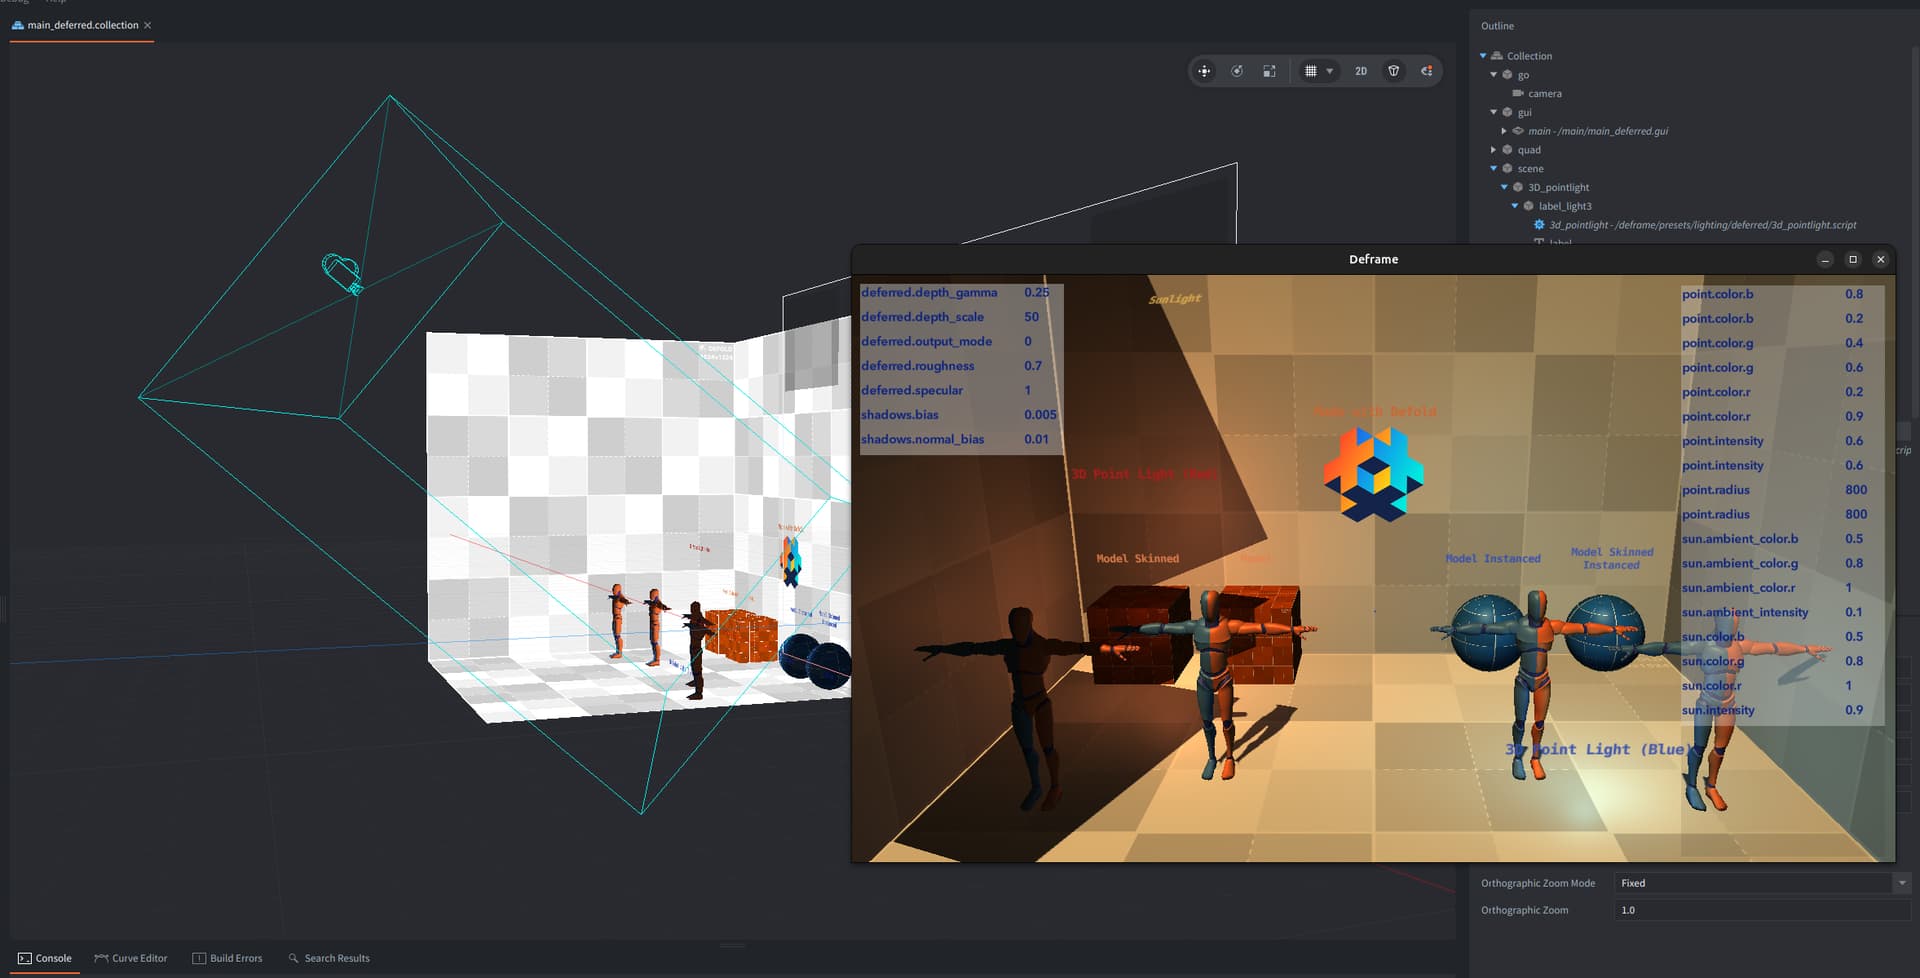The image size is (1920, 978).
Task: Click the Collection icon in Outline
Action: point(1497,56)
